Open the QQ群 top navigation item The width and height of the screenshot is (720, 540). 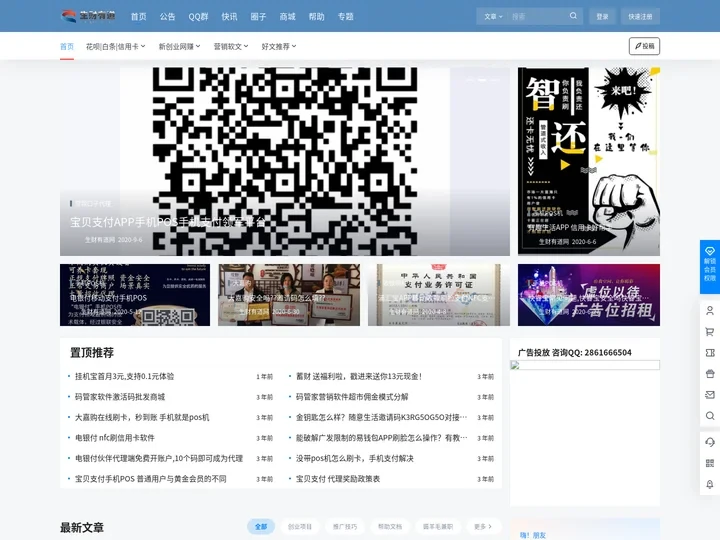pyautogui.click(x=198, y=17)
